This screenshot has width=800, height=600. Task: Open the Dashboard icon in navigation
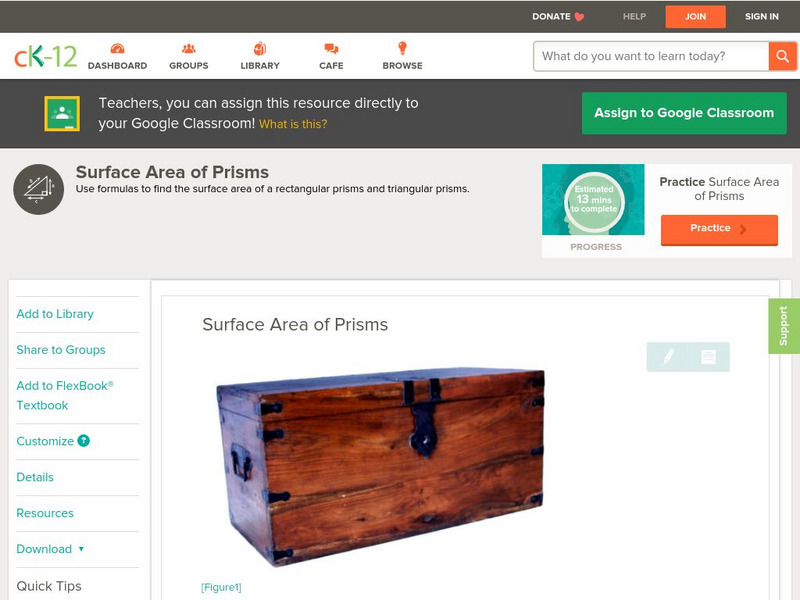click(x=117, y=49)
